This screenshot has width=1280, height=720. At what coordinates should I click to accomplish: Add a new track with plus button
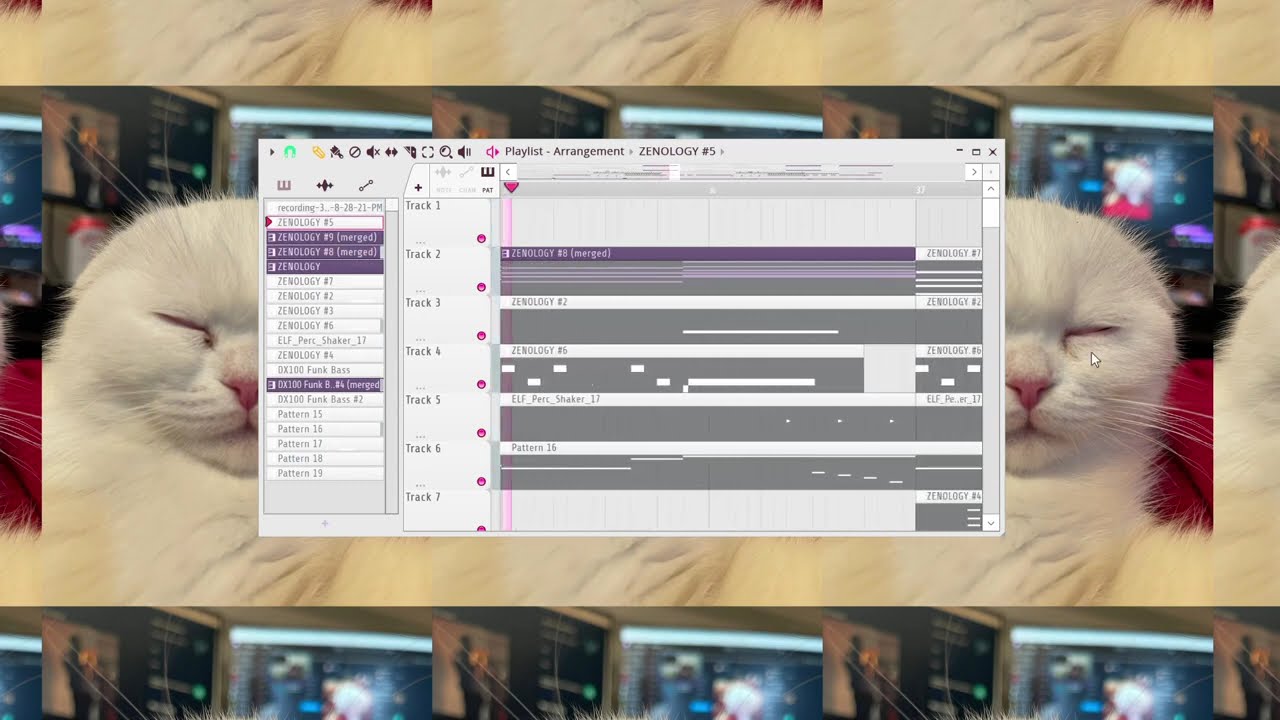coord(418,188)
